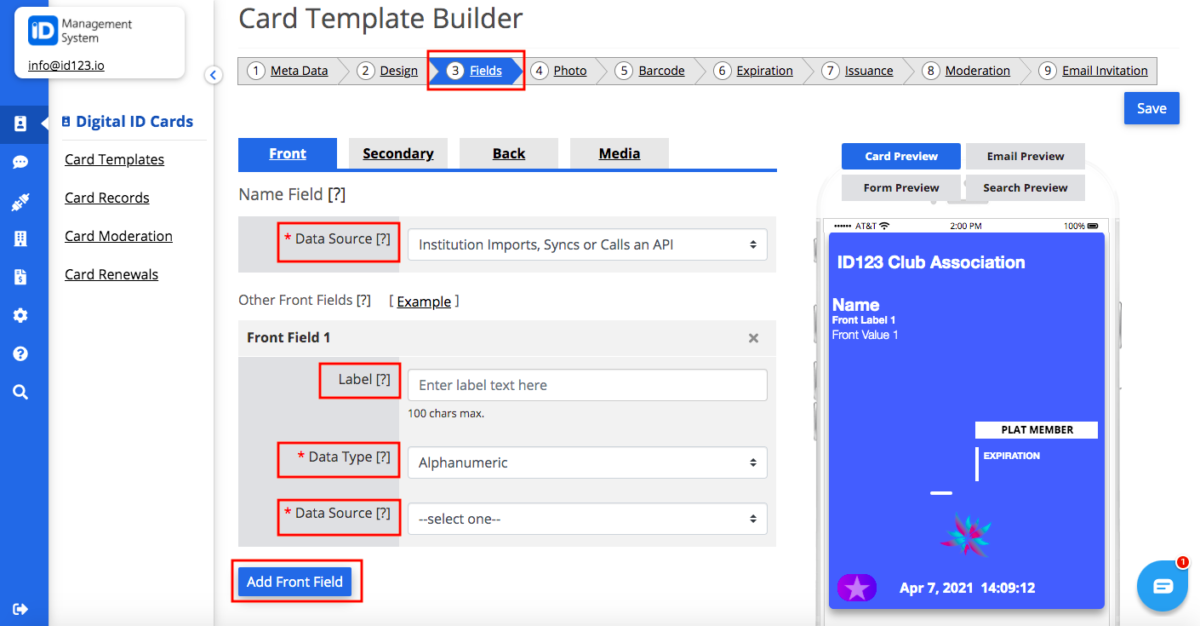This screenshot has height=626, width=1200.
Task: Click the logout icon at sidebar bottom
Action: click(x=20, y=608)
